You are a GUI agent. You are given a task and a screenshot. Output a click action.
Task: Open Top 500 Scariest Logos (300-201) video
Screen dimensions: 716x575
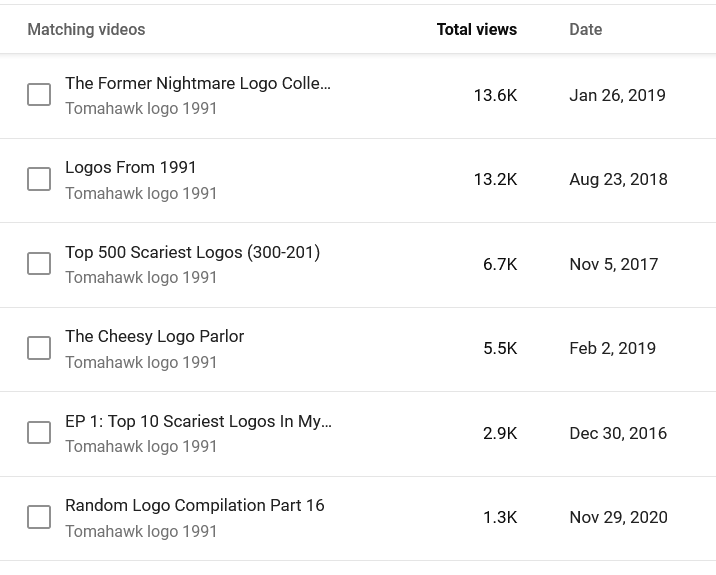coord(192,253)
